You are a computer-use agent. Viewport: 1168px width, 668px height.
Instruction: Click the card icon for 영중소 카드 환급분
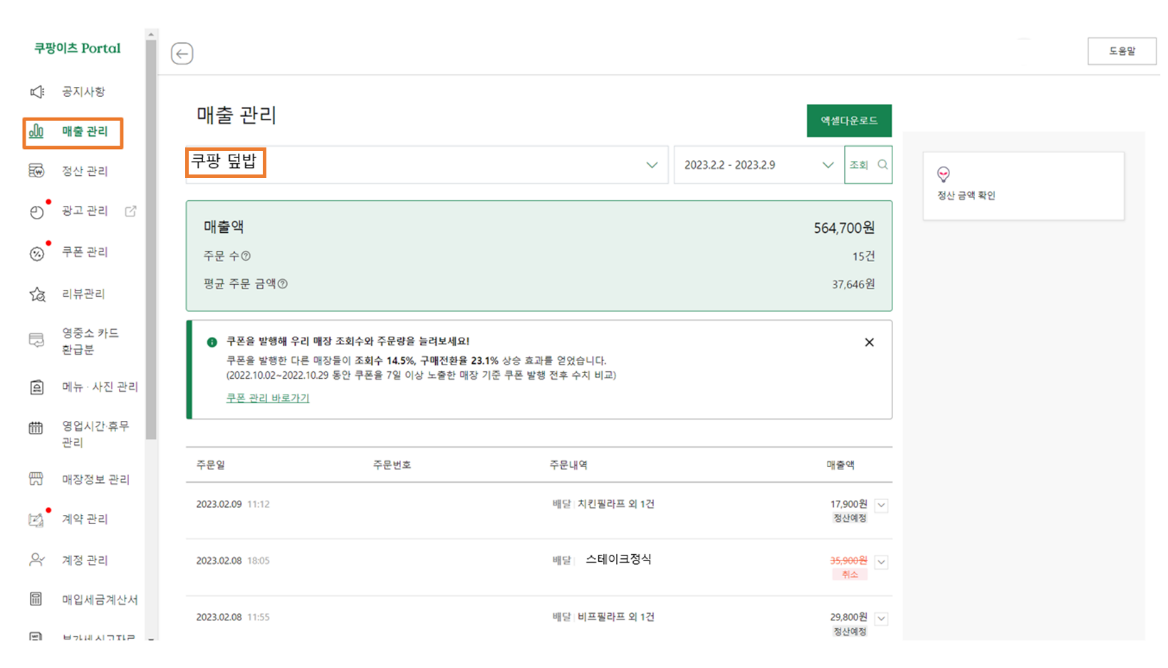(x=36, y=340)
